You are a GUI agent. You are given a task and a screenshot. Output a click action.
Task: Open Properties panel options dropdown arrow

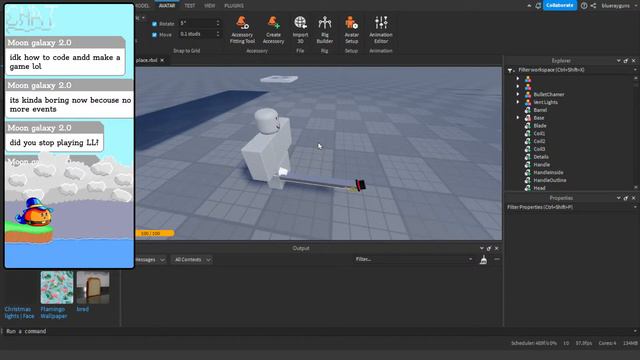coord(618,198)
